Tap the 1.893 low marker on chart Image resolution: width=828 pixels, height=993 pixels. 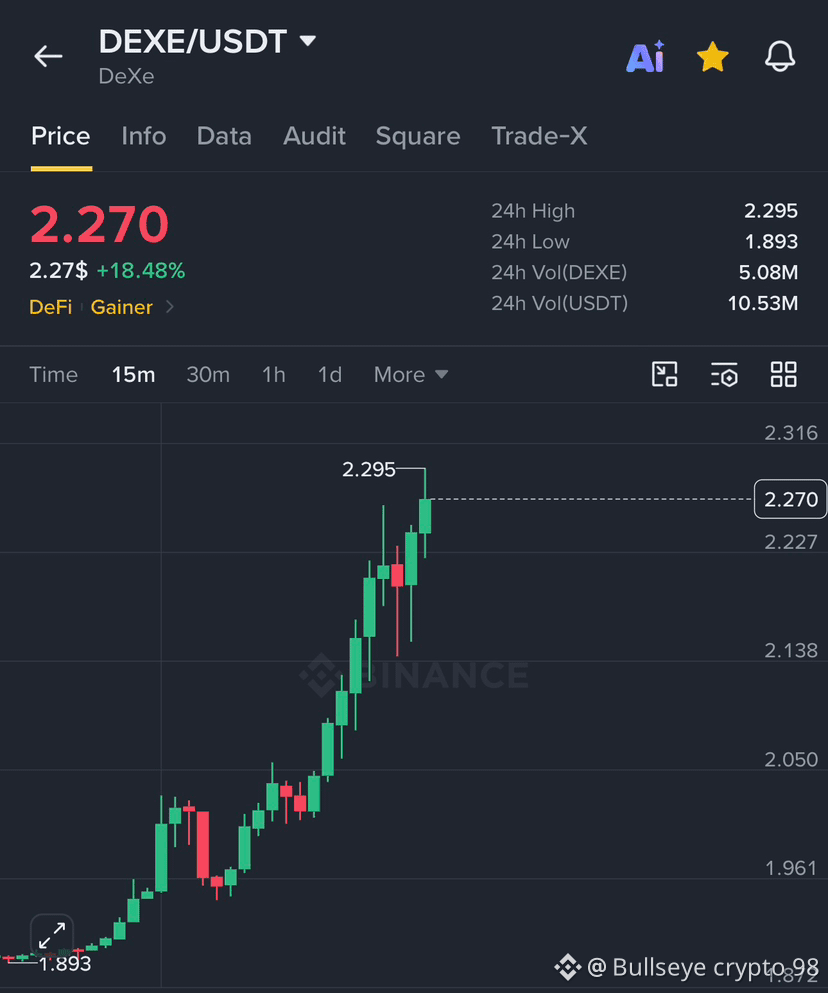click(65, 964)
